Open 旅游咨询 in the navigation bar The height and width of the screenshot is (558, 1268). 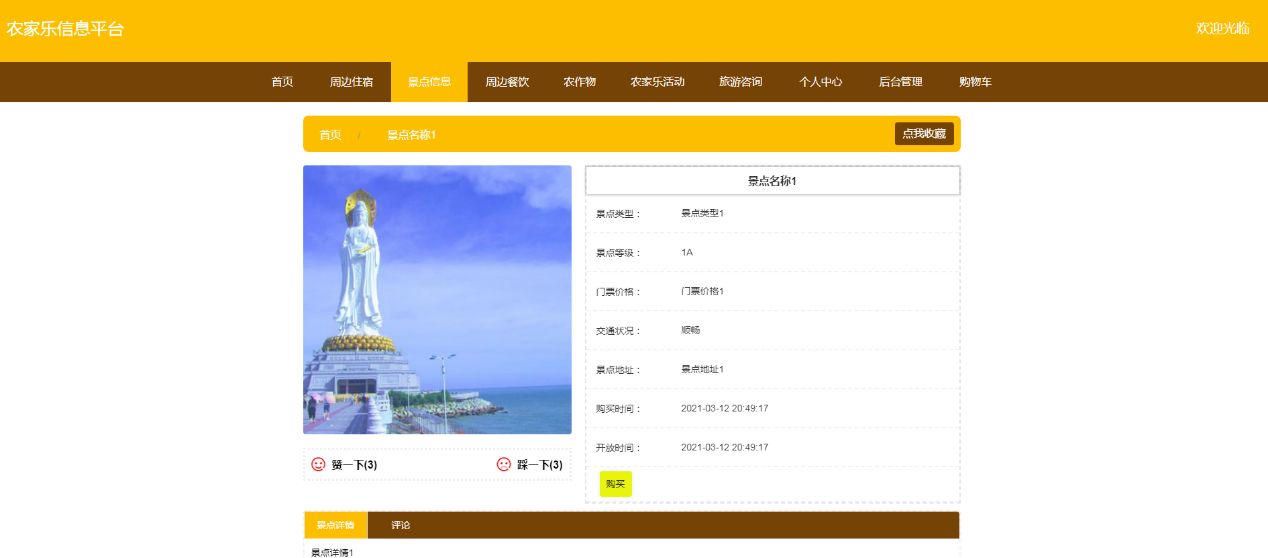click(x=741, y=82)
